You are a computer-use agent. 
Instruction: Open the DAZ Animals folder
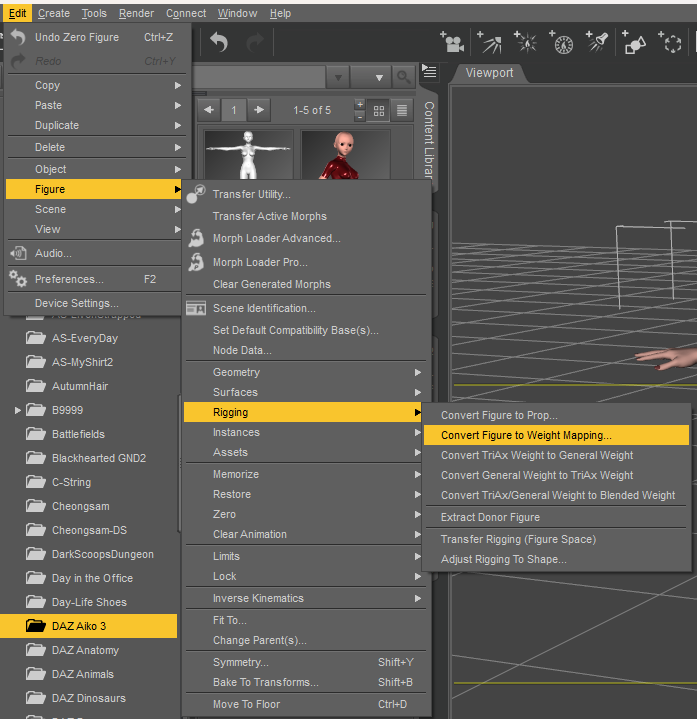[x=82, y=674]
